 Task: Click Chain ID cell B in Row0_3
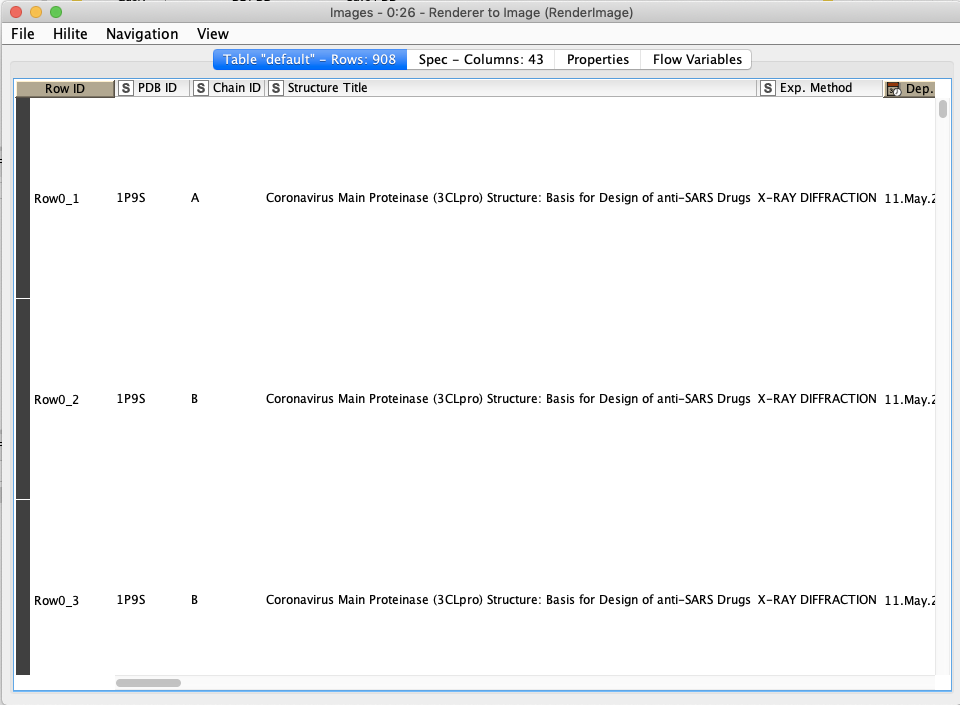[x=194, y=600]
